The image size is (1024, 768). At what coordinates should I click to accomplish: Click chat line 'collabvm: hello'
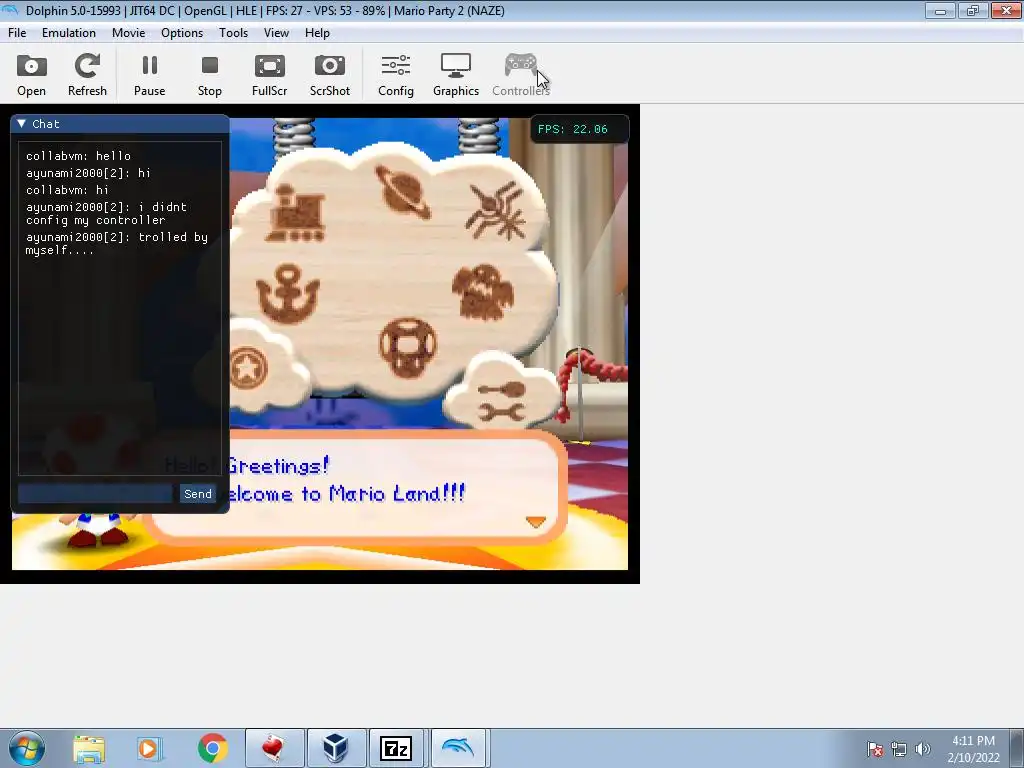78,156
